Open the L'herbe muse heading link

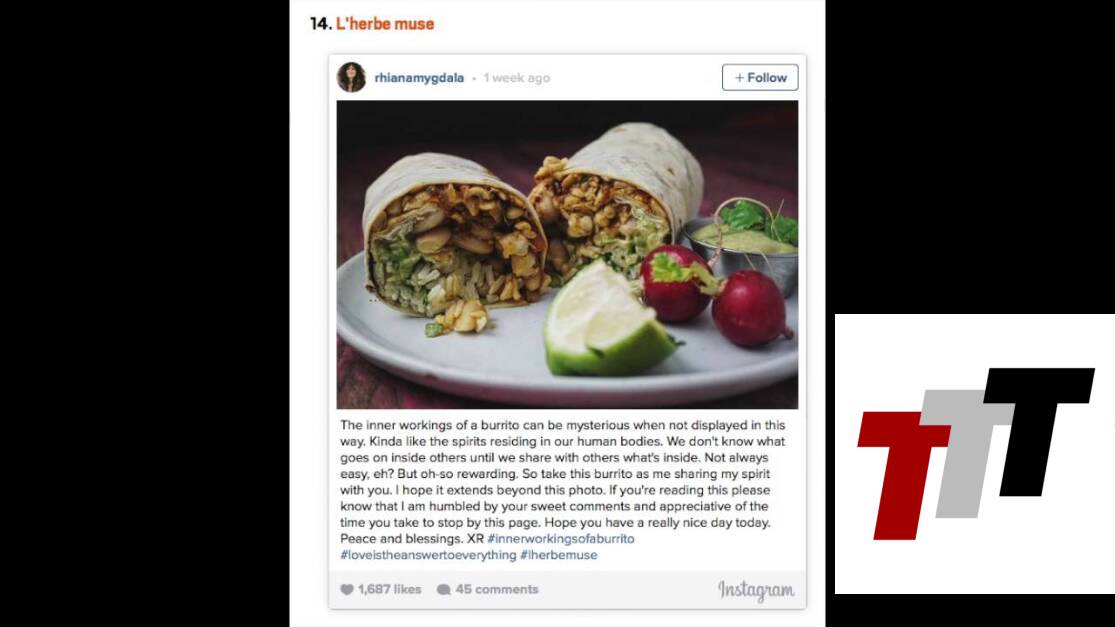[385, 24]
